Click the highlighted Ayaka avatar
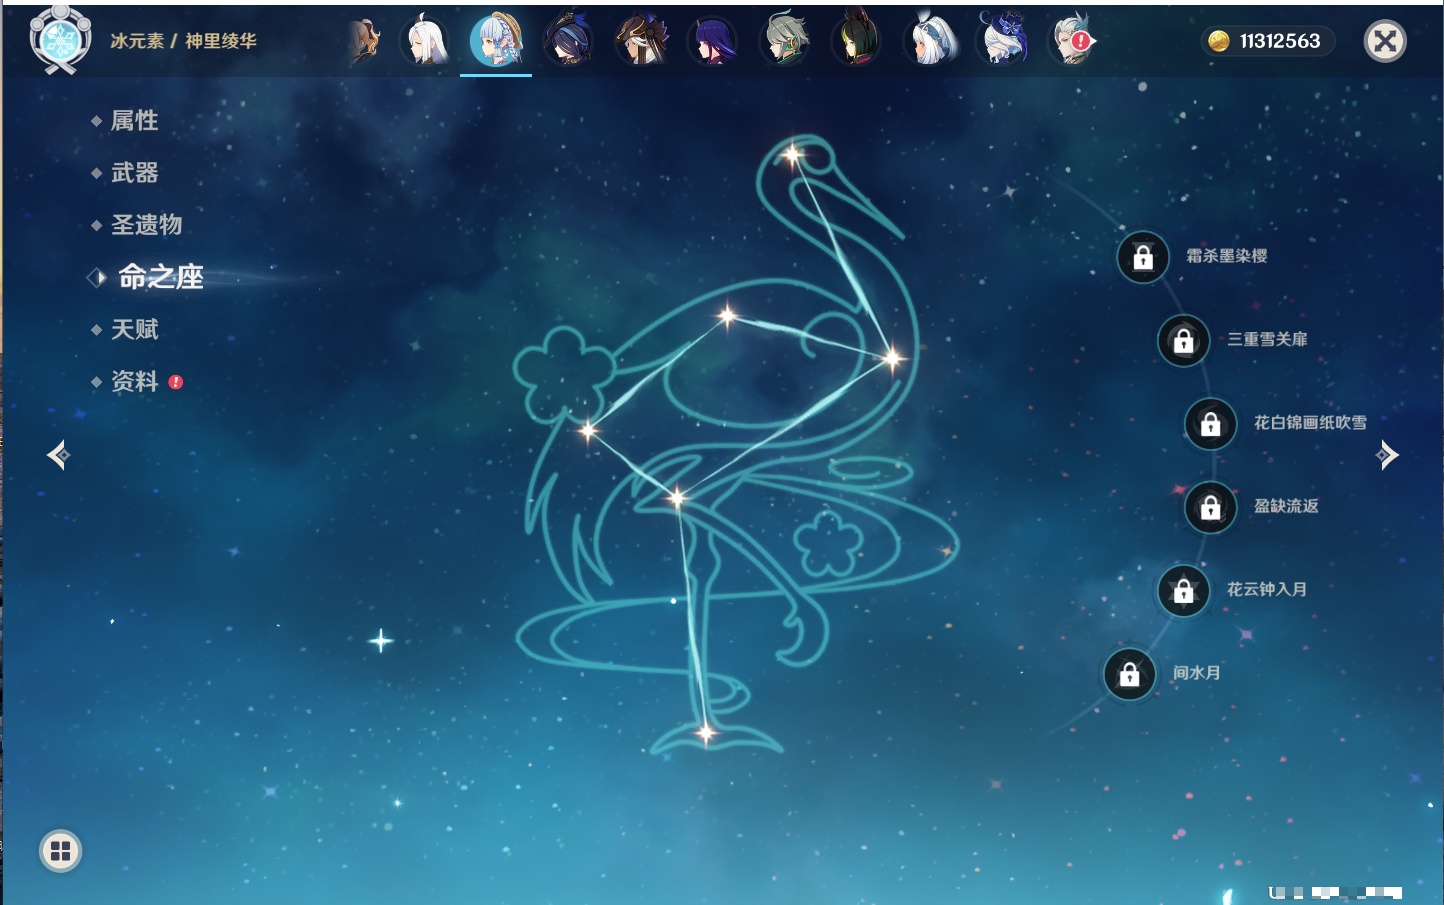 pos(496,41)
